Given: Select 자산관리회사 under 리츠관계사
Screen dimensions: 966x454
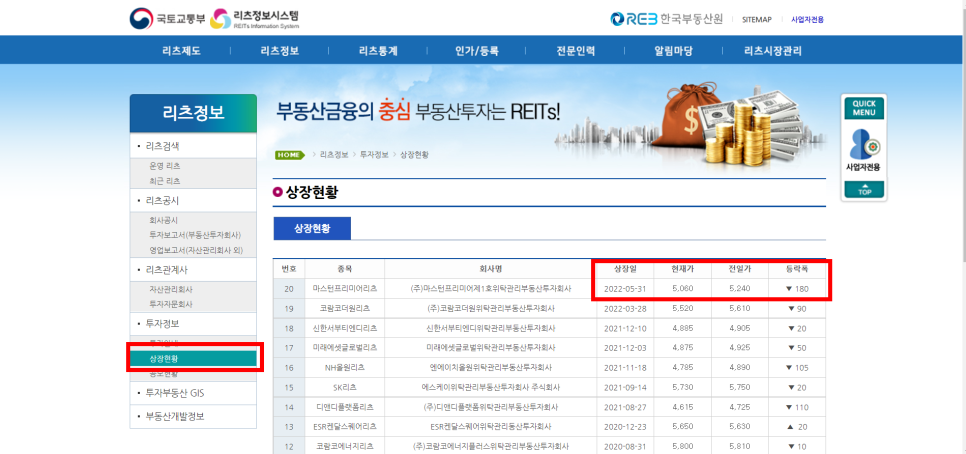Looking at the screenshot, I should click(x=170, y=289).
